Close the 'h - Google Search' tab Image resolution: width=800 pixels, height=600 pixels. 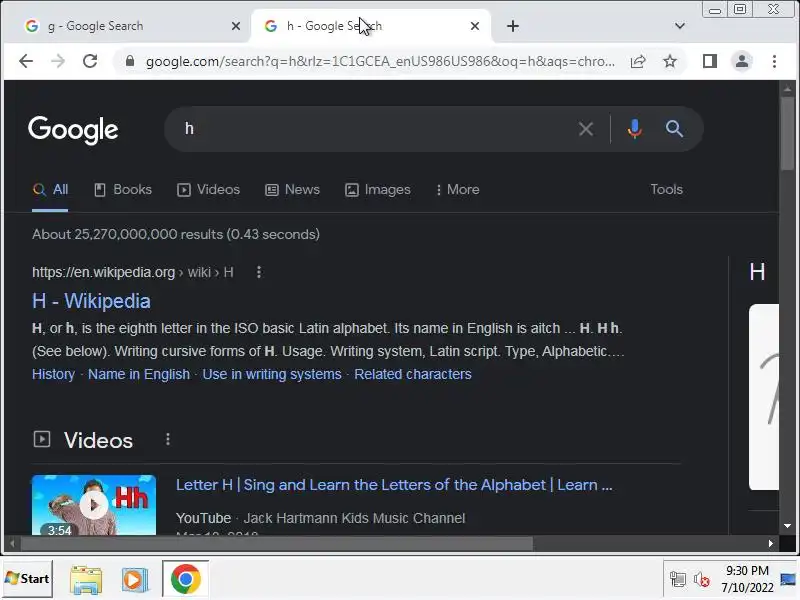coord(474,26)
